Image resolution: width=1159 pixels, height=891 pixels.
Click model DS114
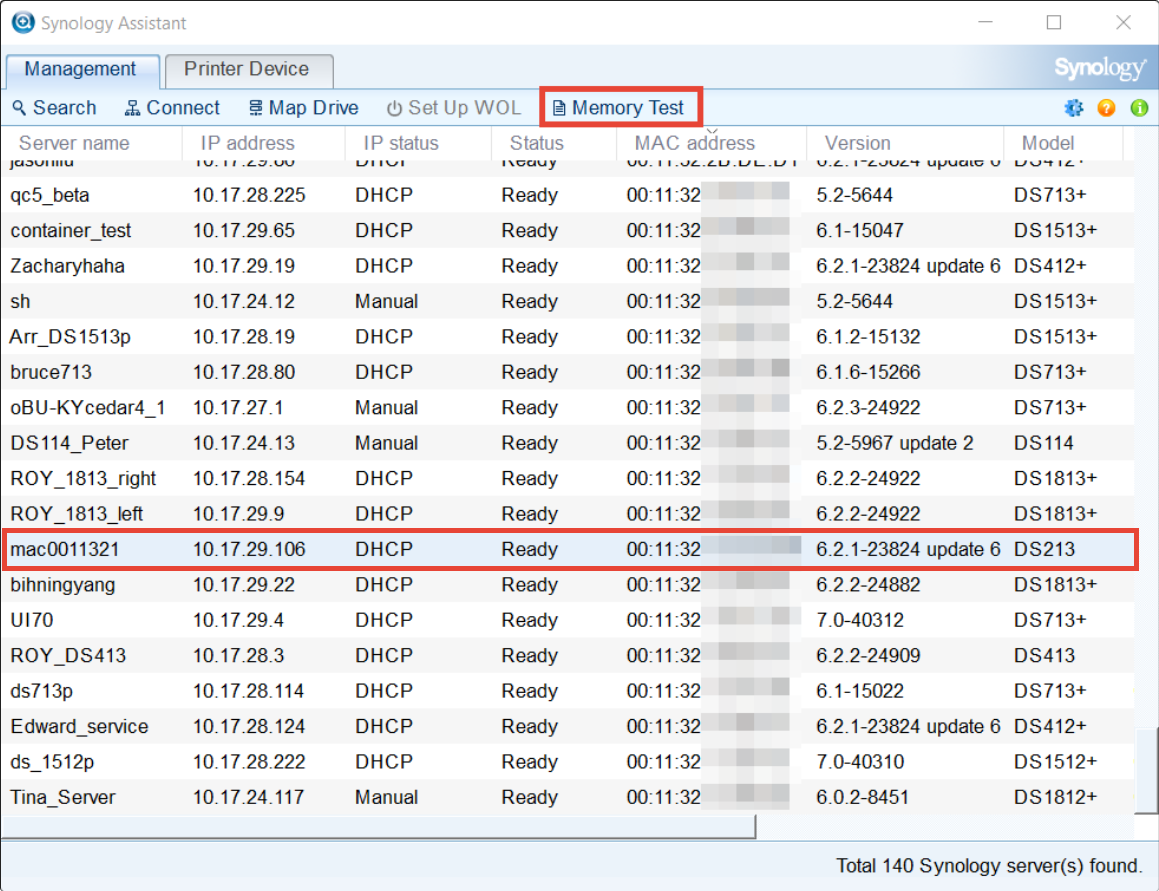coord(1043,443)
